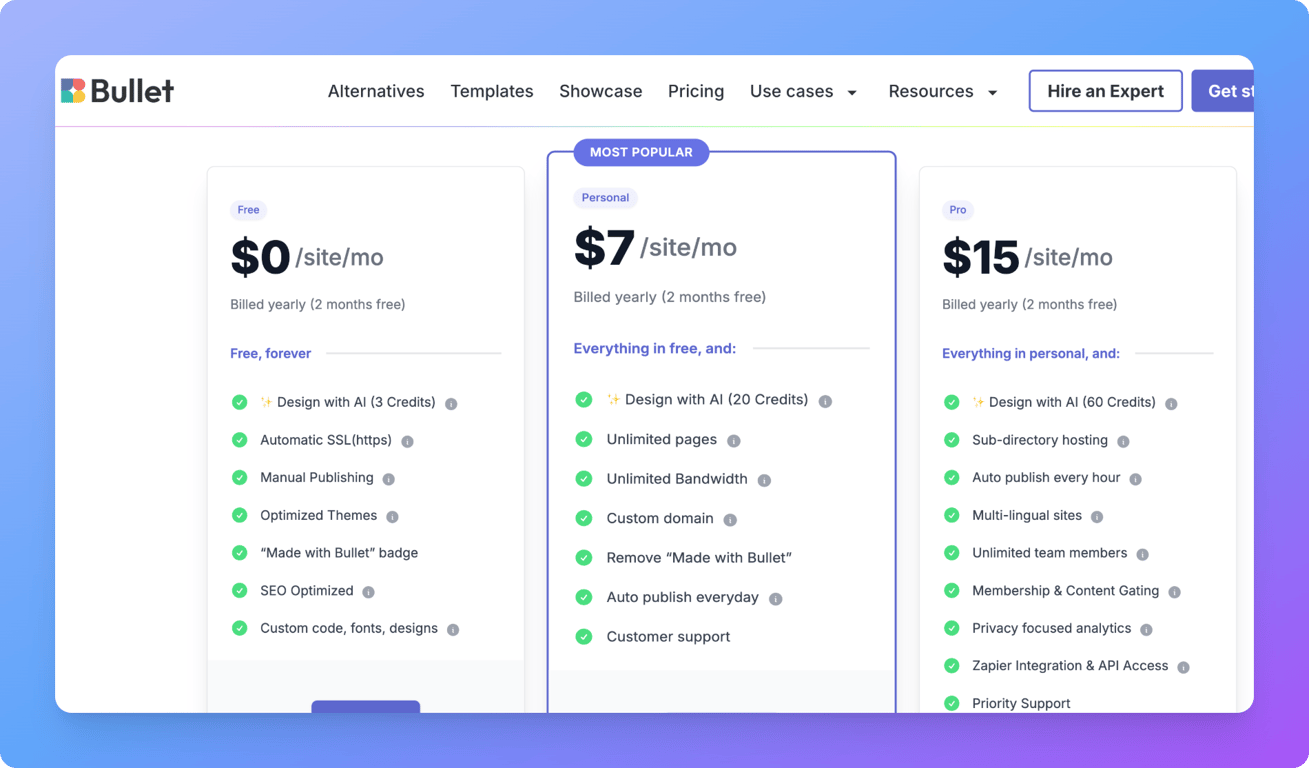Select Showcase in the top navigation
Image resolution: width=1309 pixels, height=768 pixels.
[x=601, y=91]
